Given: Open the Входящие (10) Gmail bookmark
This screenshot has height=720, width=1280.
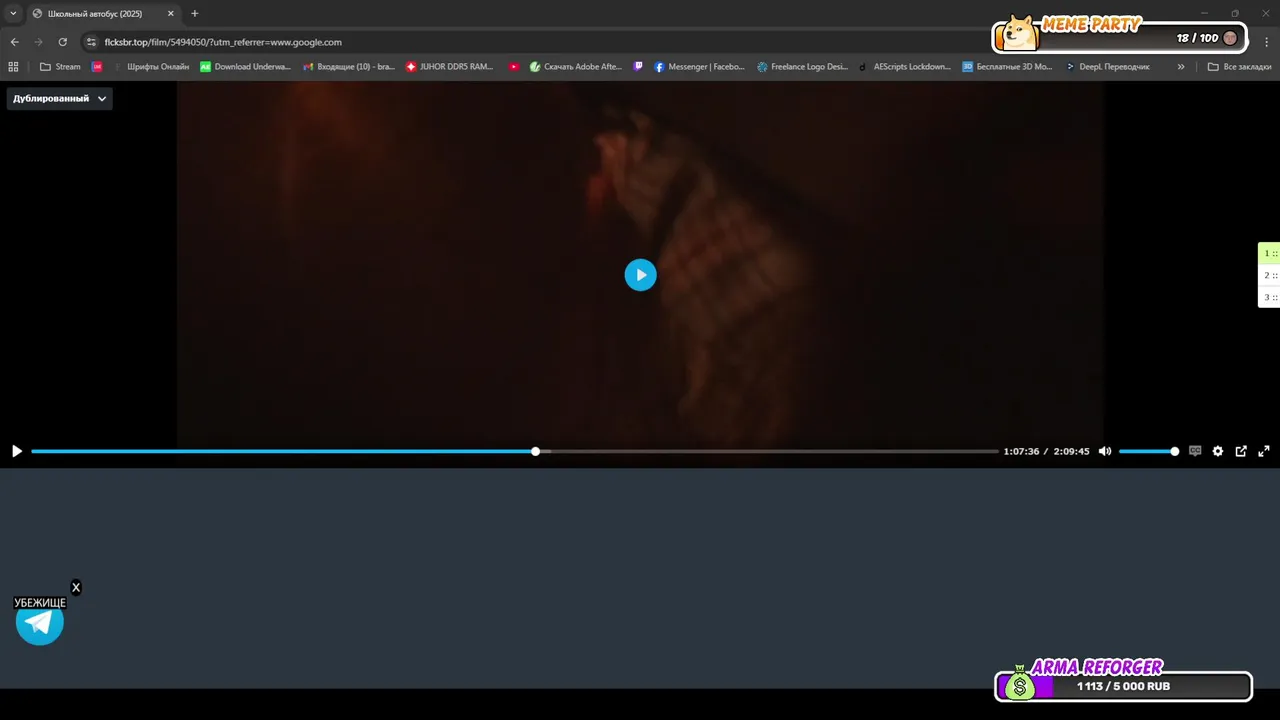Looking at the screenshot, I should tap(349, 67).
